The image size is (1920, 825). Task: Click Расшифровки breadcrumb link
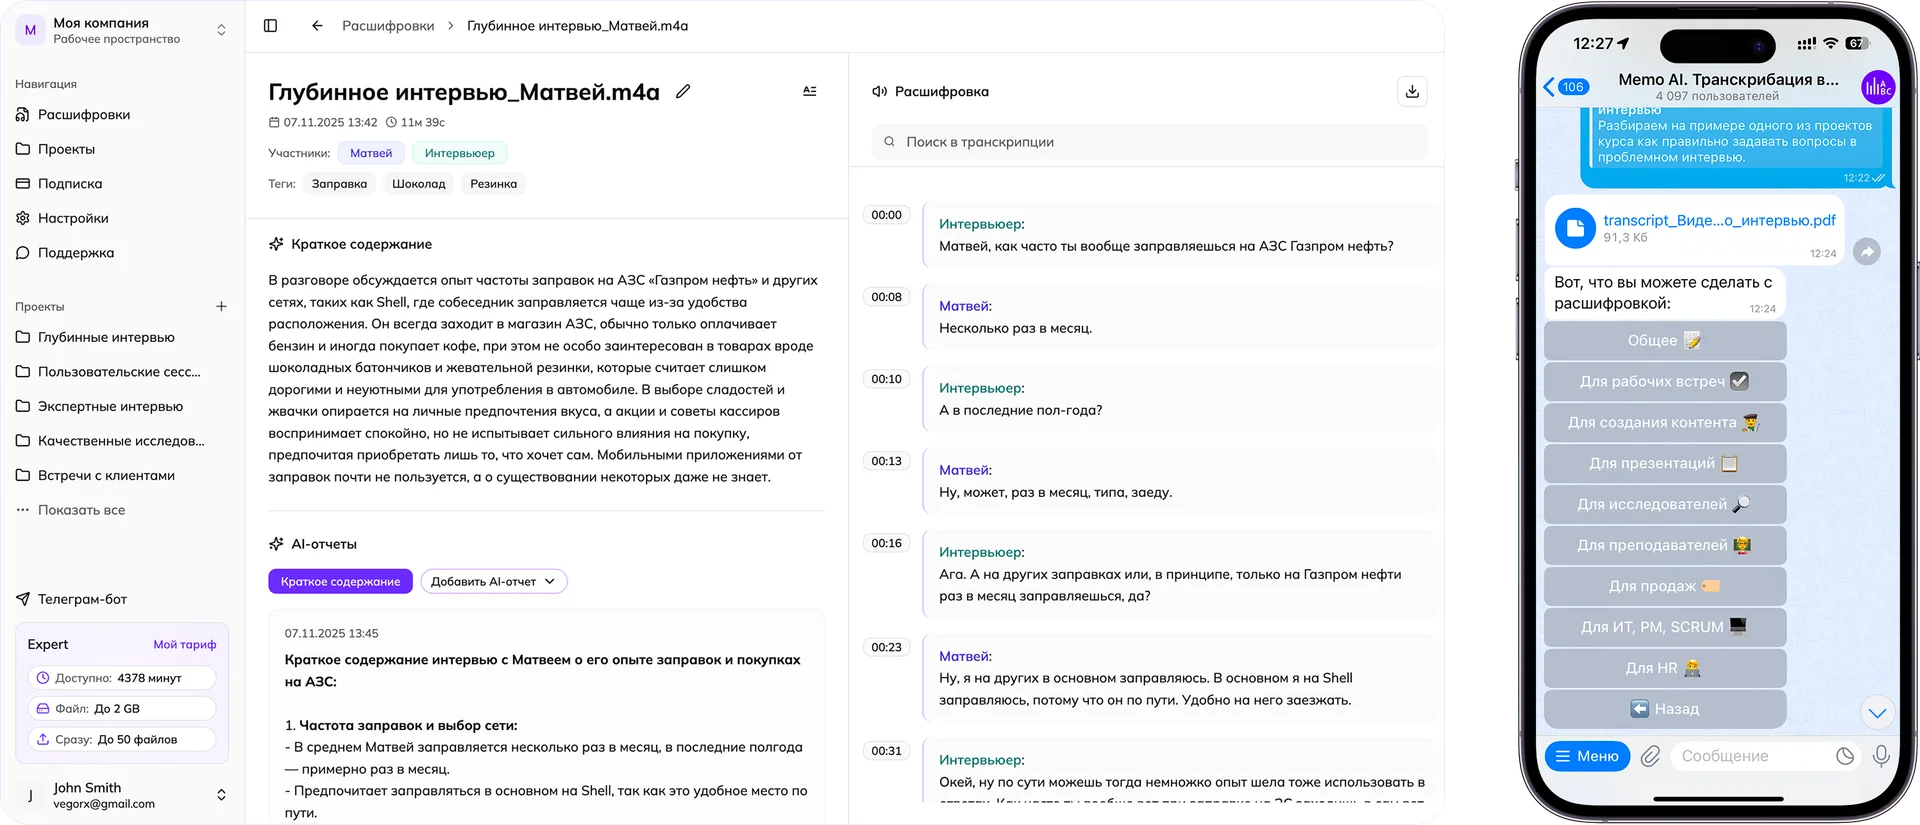pyautogui.click(x=388, y=26)
